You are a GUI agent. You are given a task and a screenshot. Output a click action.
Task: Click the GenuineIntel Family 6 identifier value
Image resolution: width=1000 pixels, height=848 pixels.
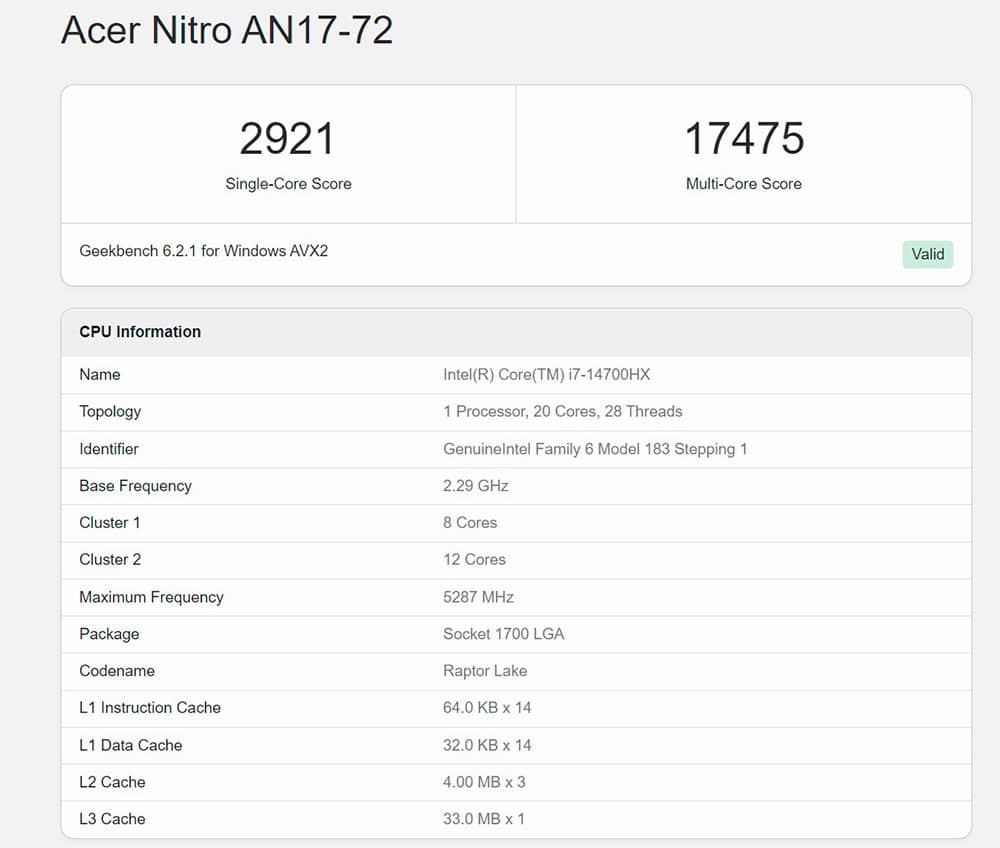pyautogui.click(x=595, y=449)
